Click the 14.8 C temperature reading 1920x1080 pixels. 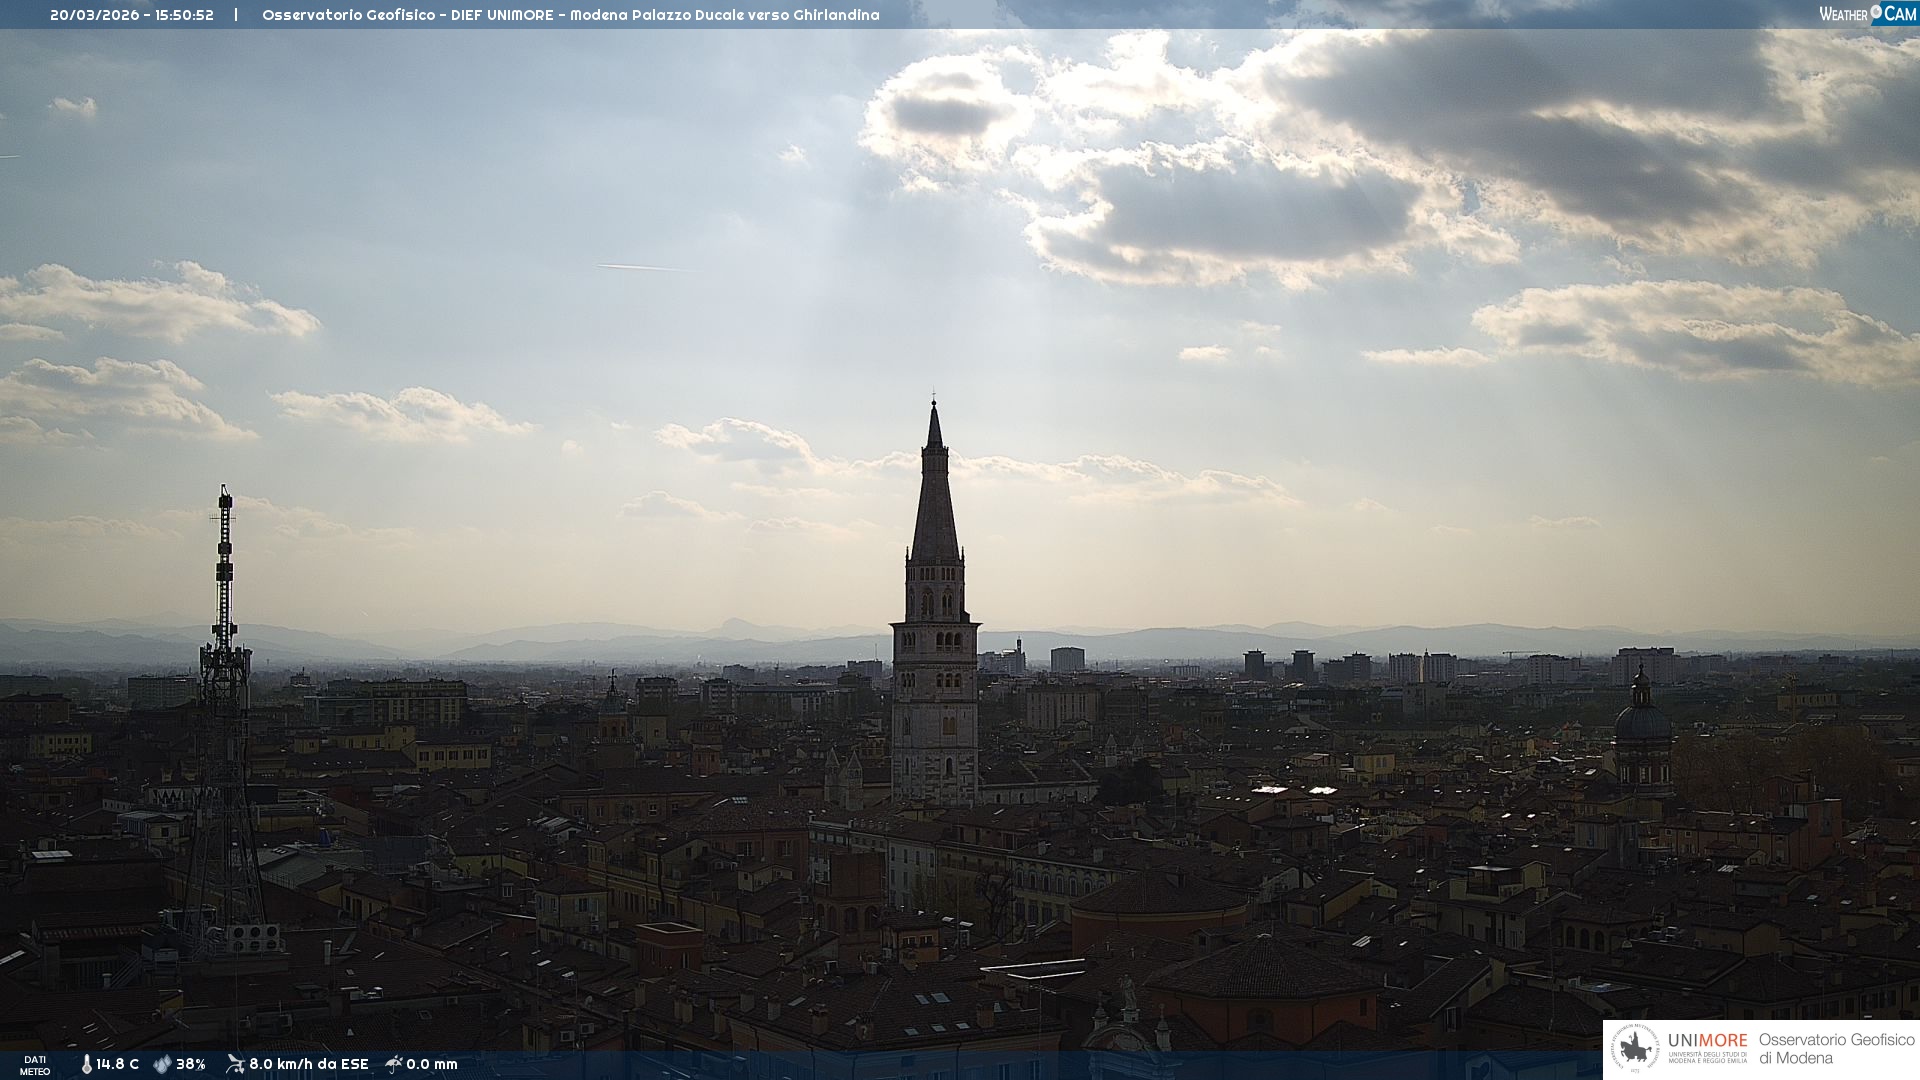point(118,1064)
